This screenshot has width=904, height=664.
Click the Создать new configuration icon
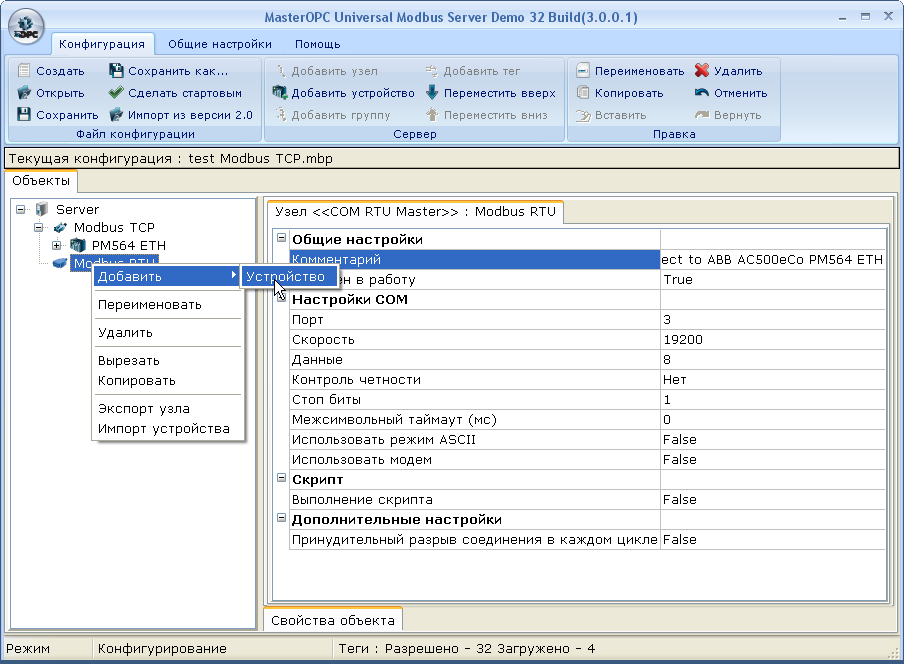(25, 71)
